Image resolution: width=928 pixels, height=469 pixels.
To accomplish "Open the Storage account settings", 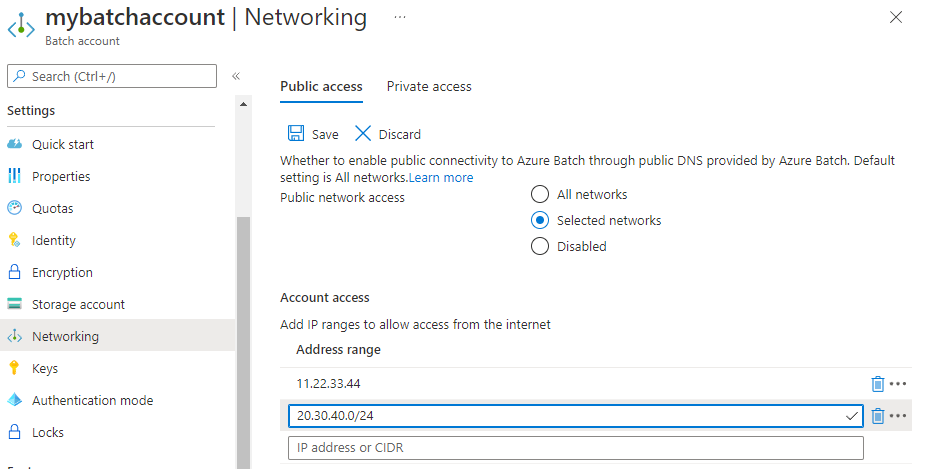I will pyautogui.click(x=78, y=304).
